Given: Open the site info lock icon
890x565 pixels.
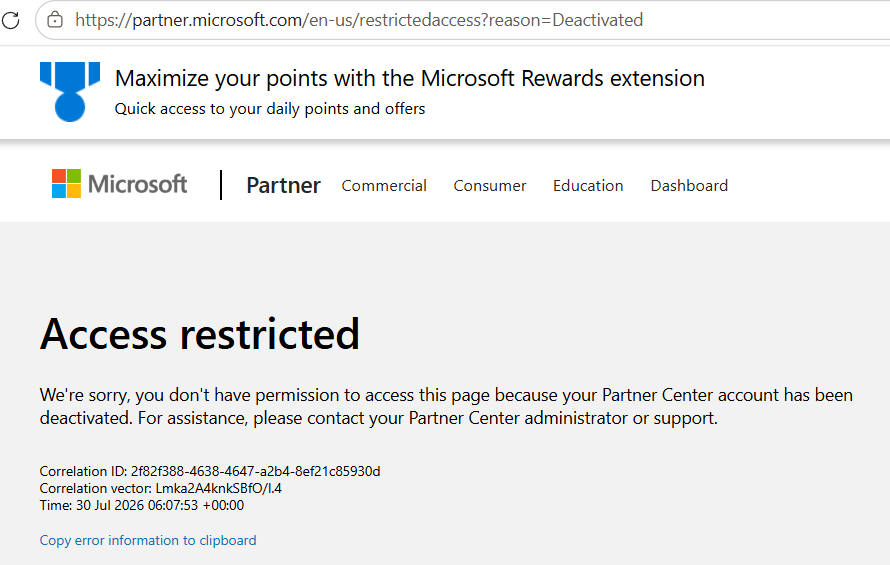Looking at the screenshot, I should click(x=55, y=20).
